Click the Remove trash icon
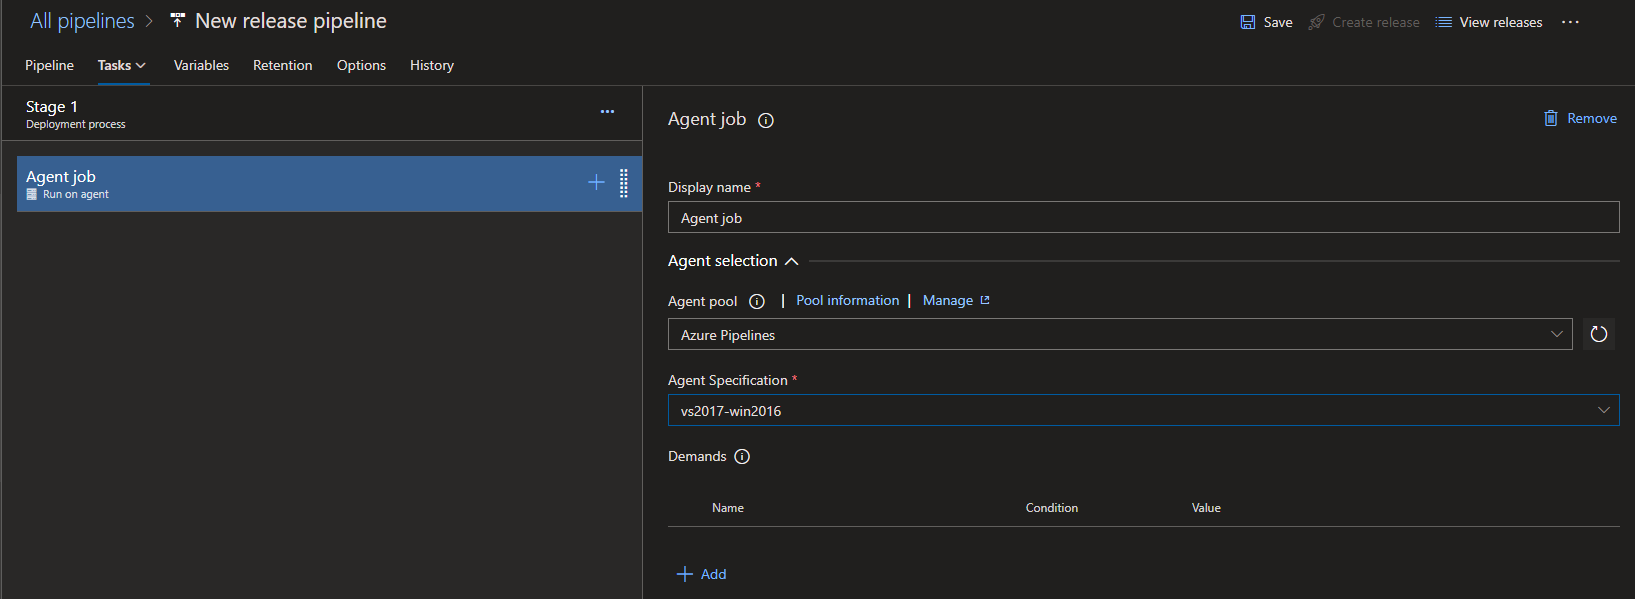 [1551, 118]
